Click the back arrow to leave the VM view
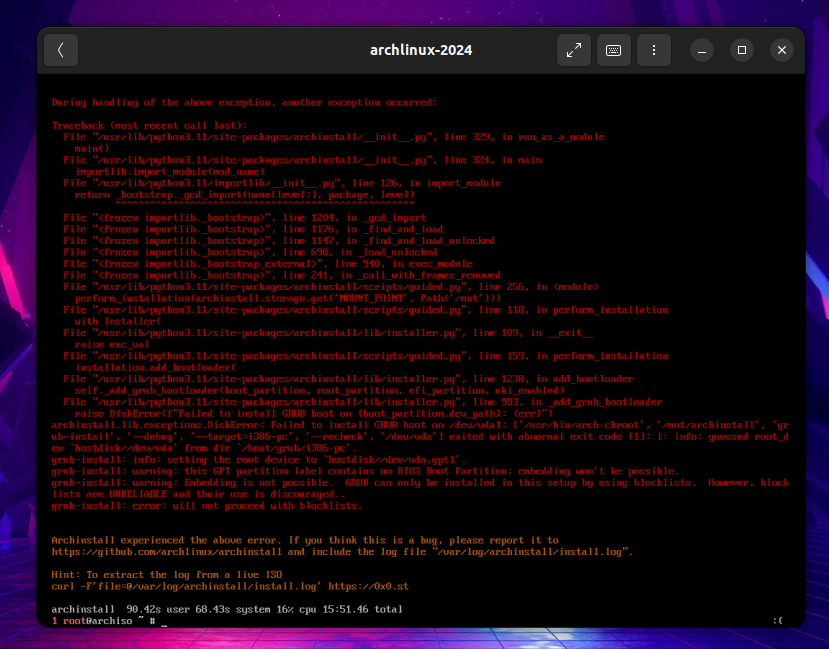 click(x=60, y=49)
